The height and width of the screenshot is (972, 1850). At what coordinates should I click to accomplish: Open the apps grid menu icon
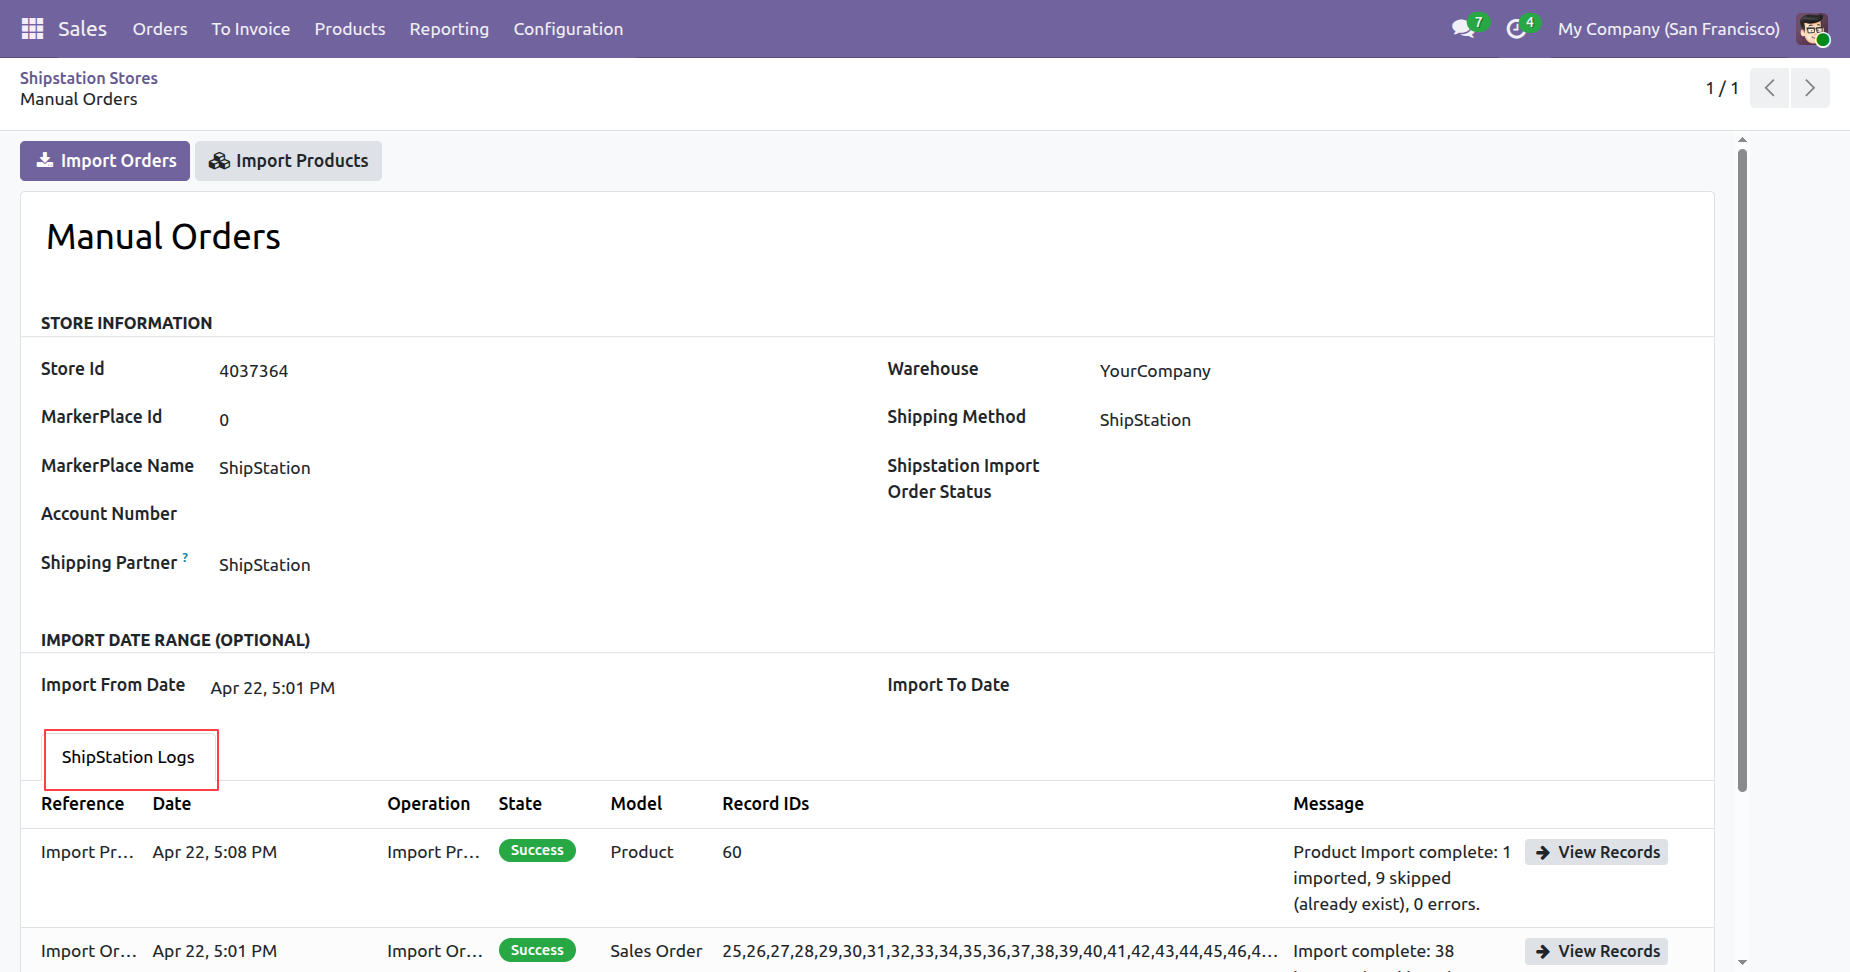(32, 29)
